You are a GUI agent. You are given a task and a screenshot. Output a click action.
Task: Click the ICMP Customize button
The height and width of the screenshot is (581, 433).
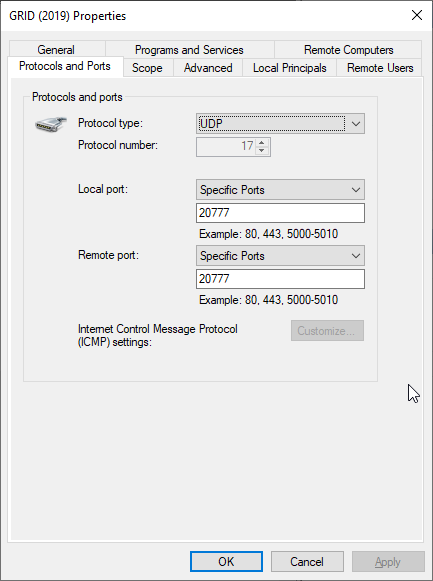(x=327, y=331)
